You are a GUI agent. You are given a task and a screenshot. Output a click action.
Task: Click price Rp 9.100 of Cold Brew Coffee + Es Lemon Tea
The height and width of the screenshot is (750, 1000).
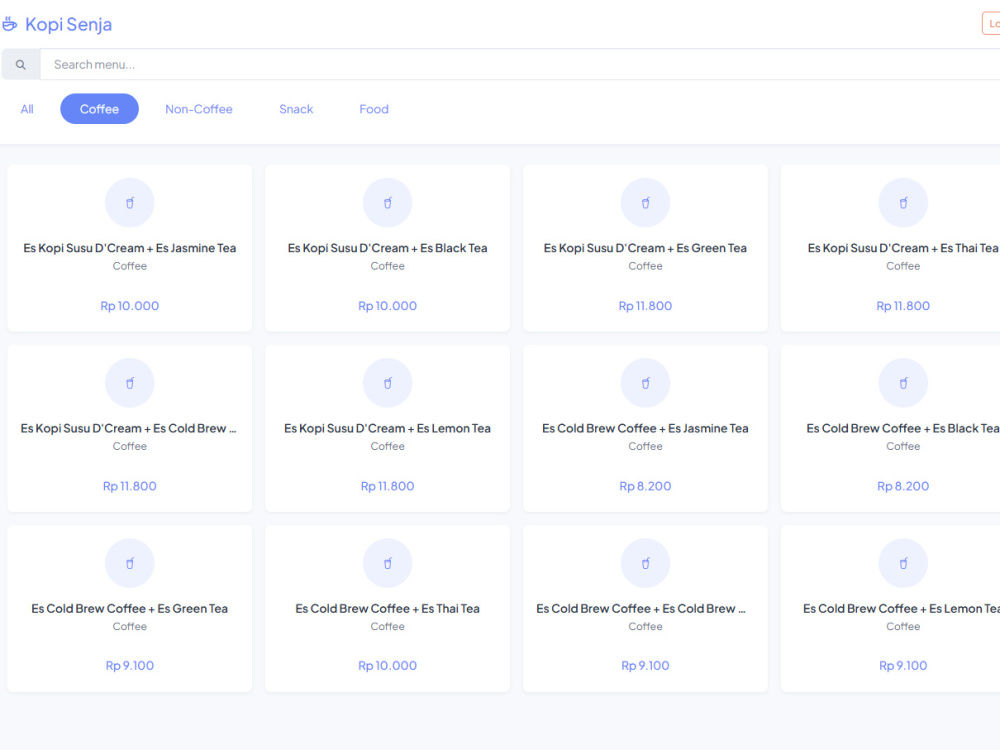903,665
